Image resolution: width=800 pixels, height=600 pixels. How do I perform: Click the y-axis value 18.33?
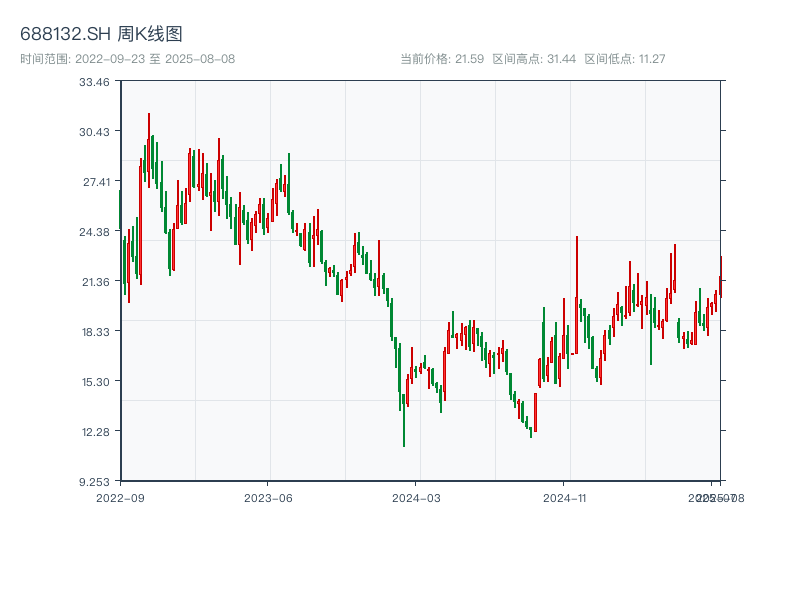click(96, 332)
